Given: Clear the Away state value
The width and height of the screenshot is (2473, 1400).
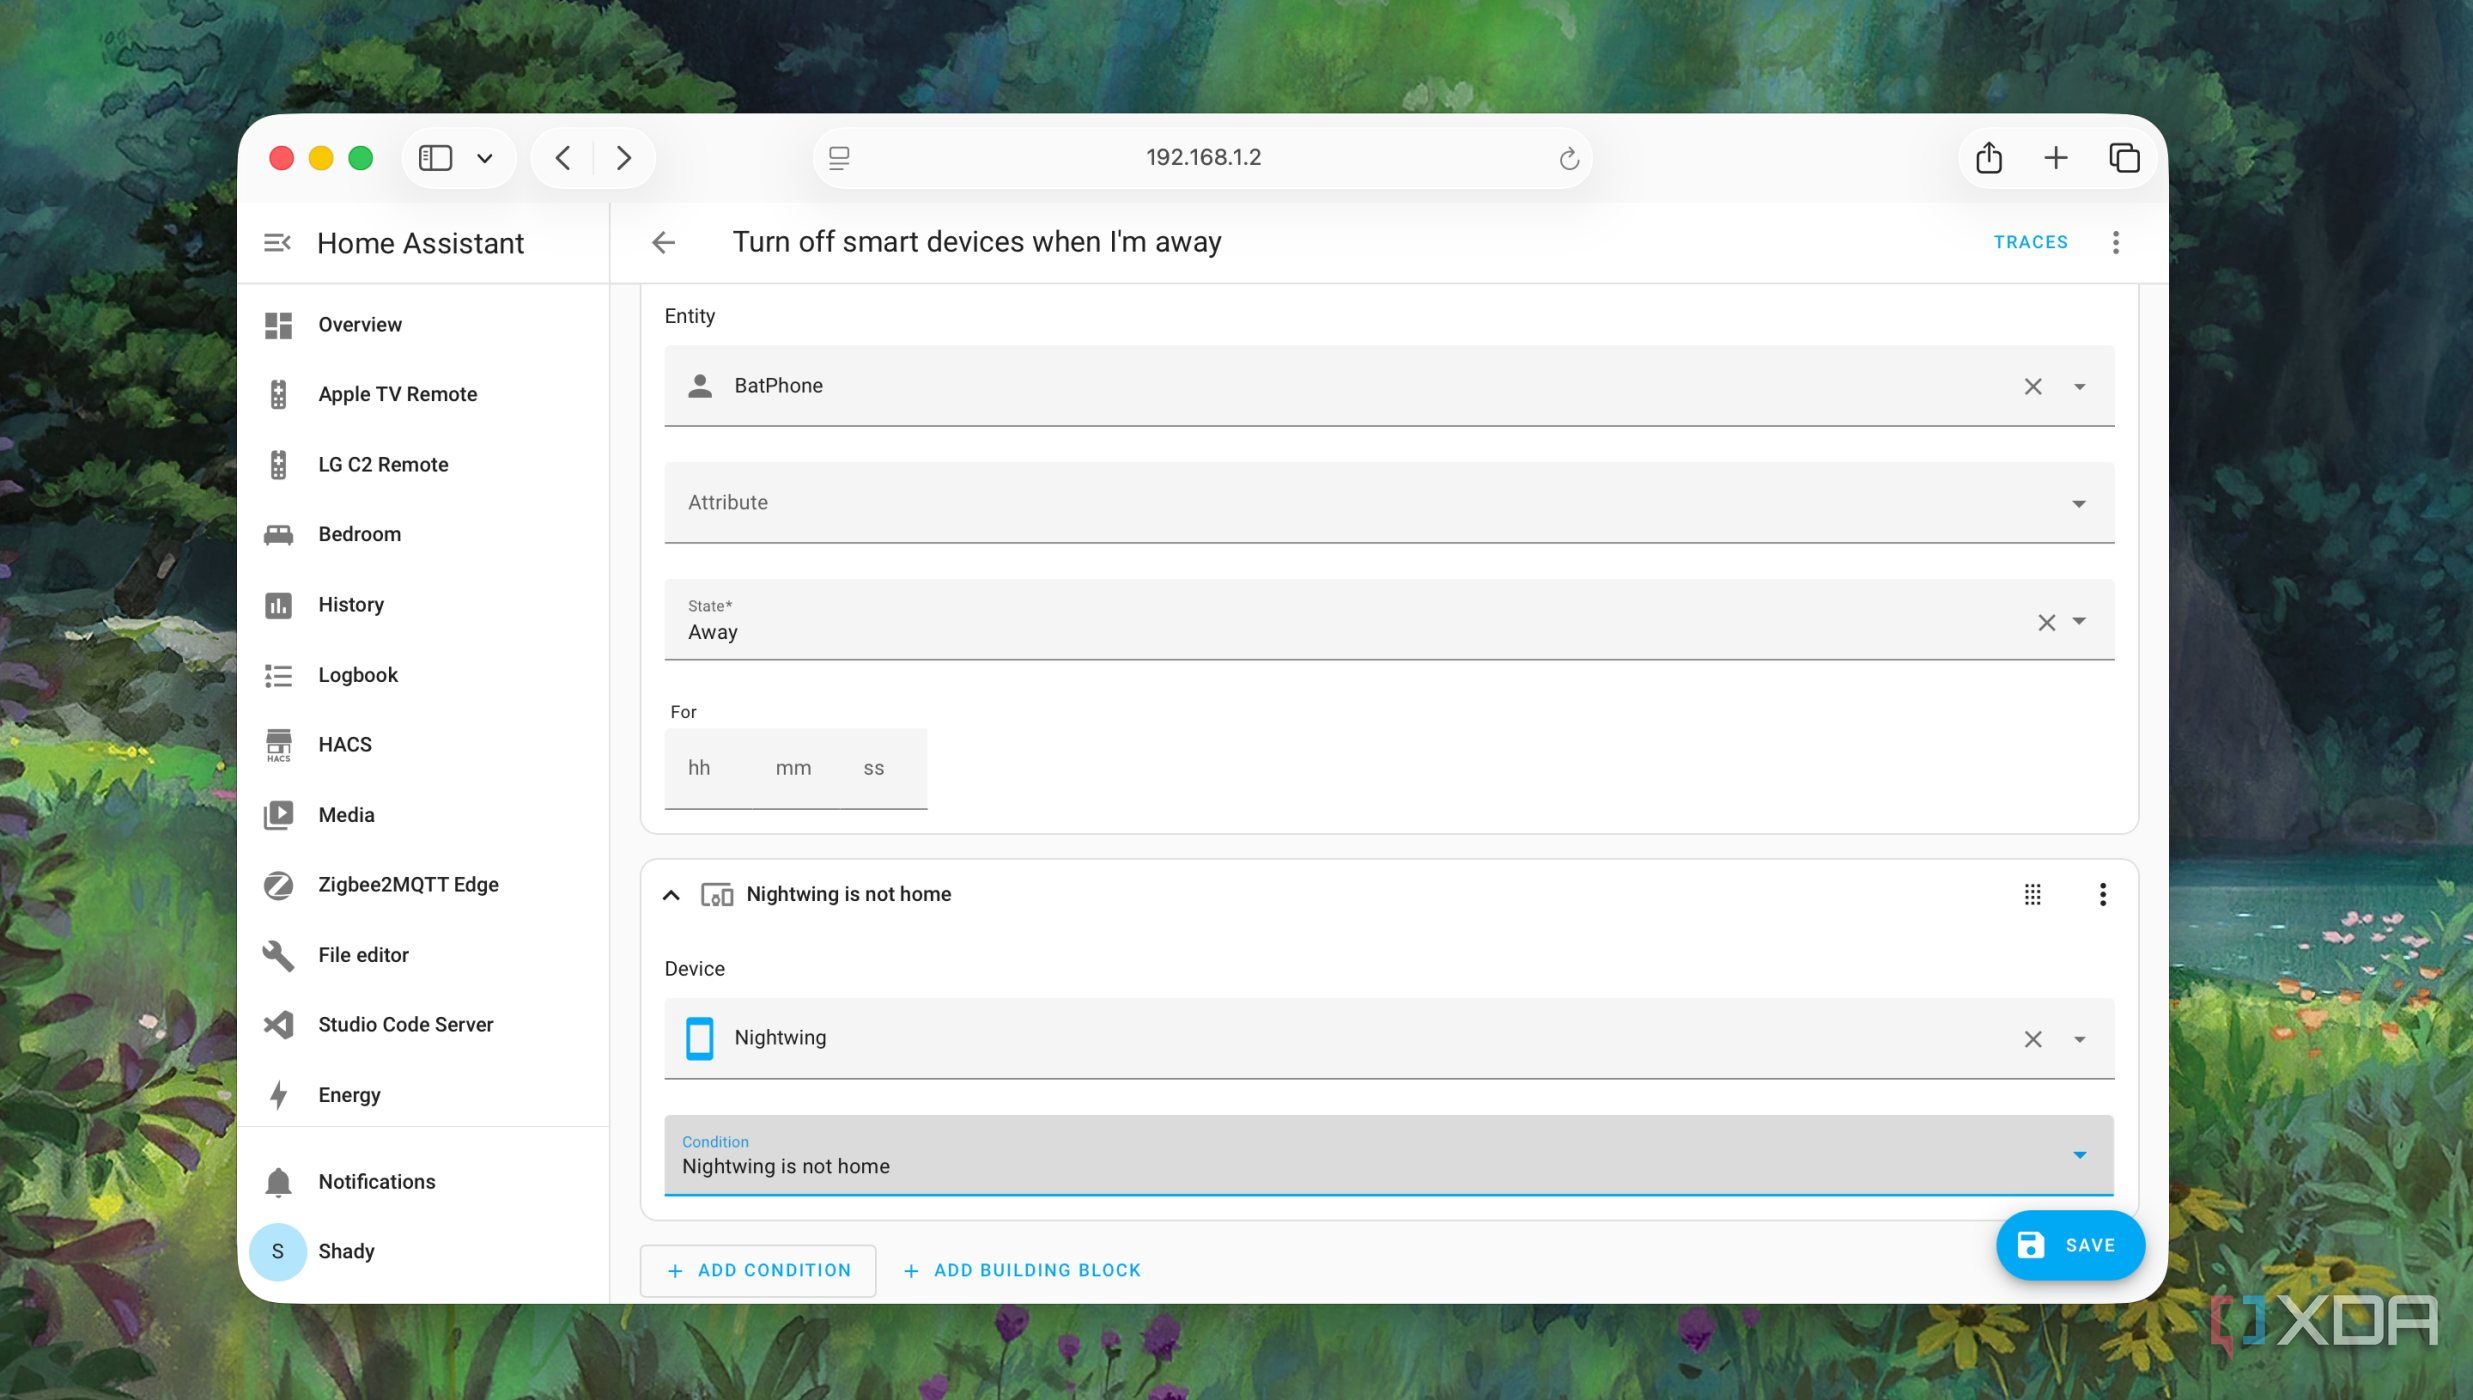Looking at the screenshot, I should pos(2047,623).
